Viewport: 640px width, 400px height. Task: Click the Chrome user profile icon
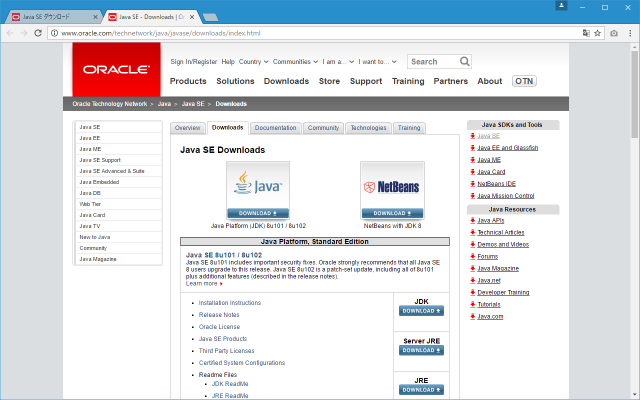(561, 5)
